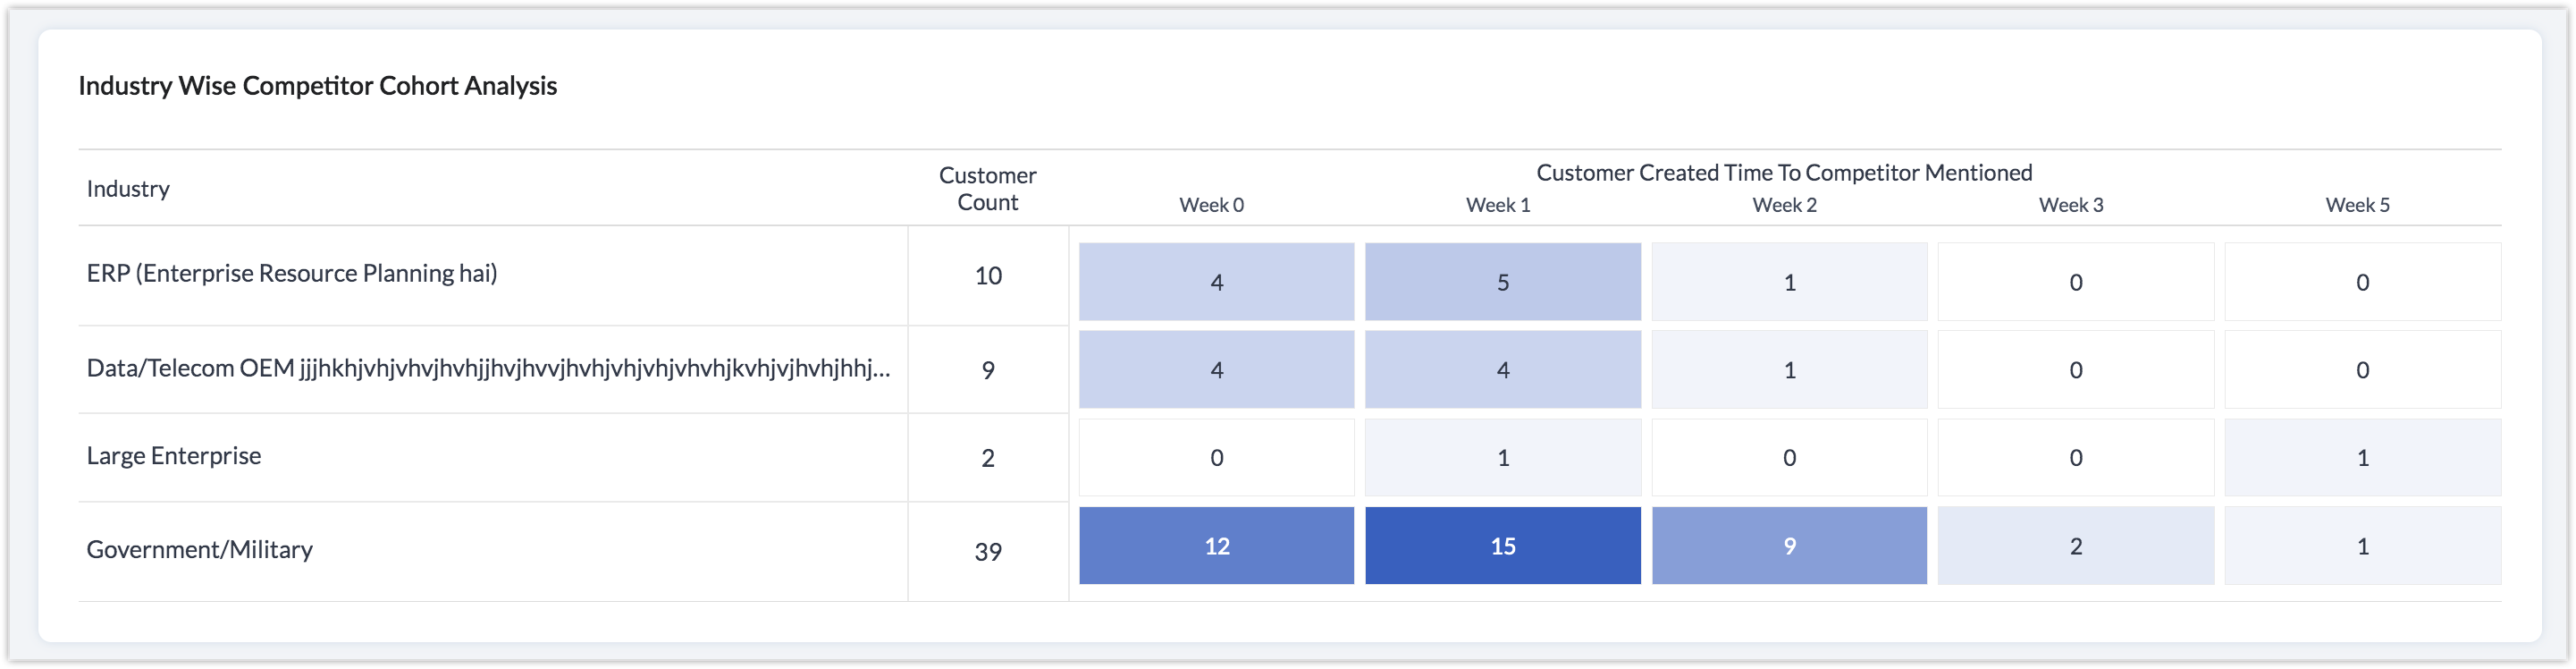Select the Week 5 column header
The height and width of the screenshot is (669, 2576).
click(x=2357, y=205)
